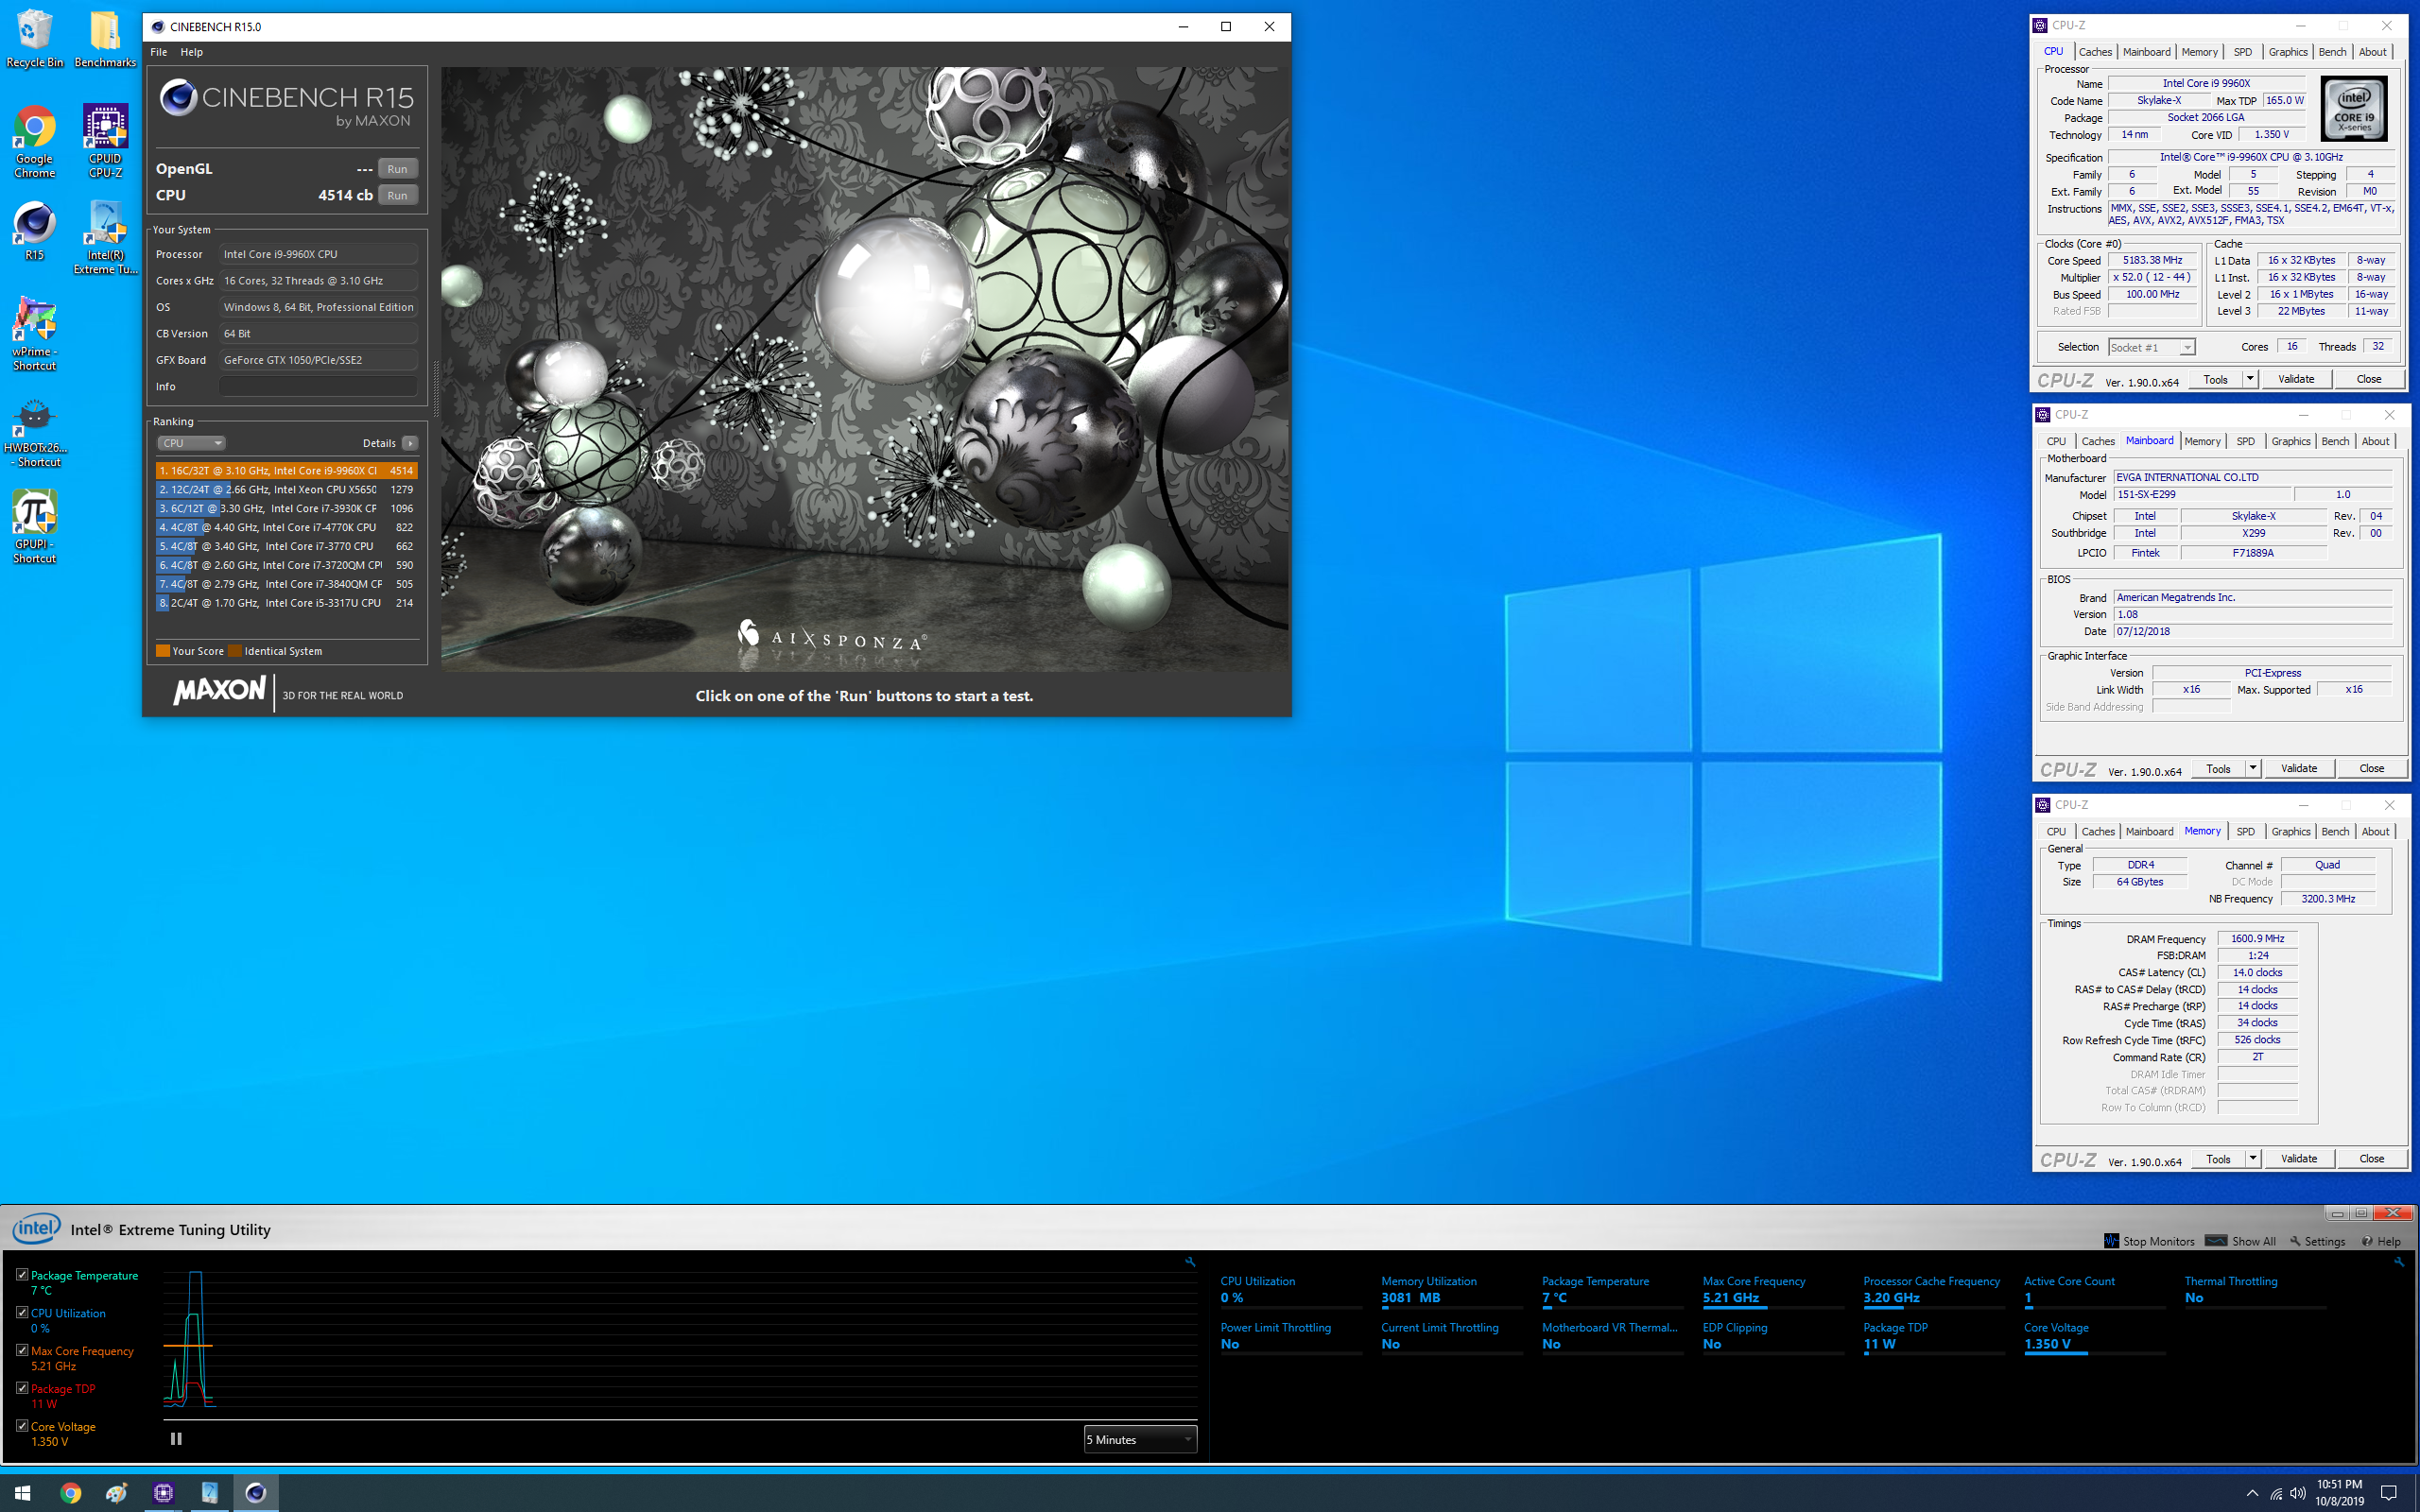This screenshot has width=2420, height=1512.
Task: Open Tools dropdown arrow in top CPU-Z window
Action: coord(2250,379)
